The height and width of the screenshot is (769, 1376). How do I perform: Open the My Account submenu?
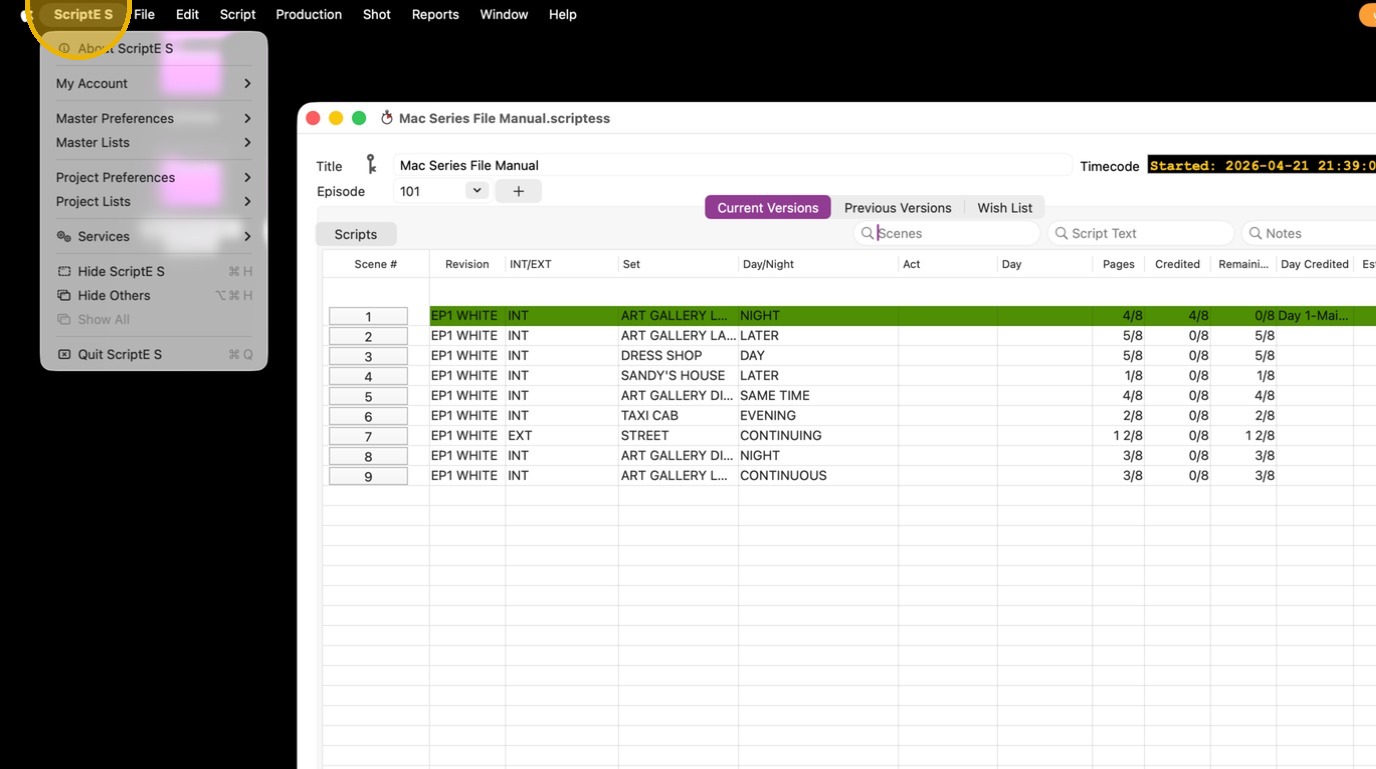154,83
